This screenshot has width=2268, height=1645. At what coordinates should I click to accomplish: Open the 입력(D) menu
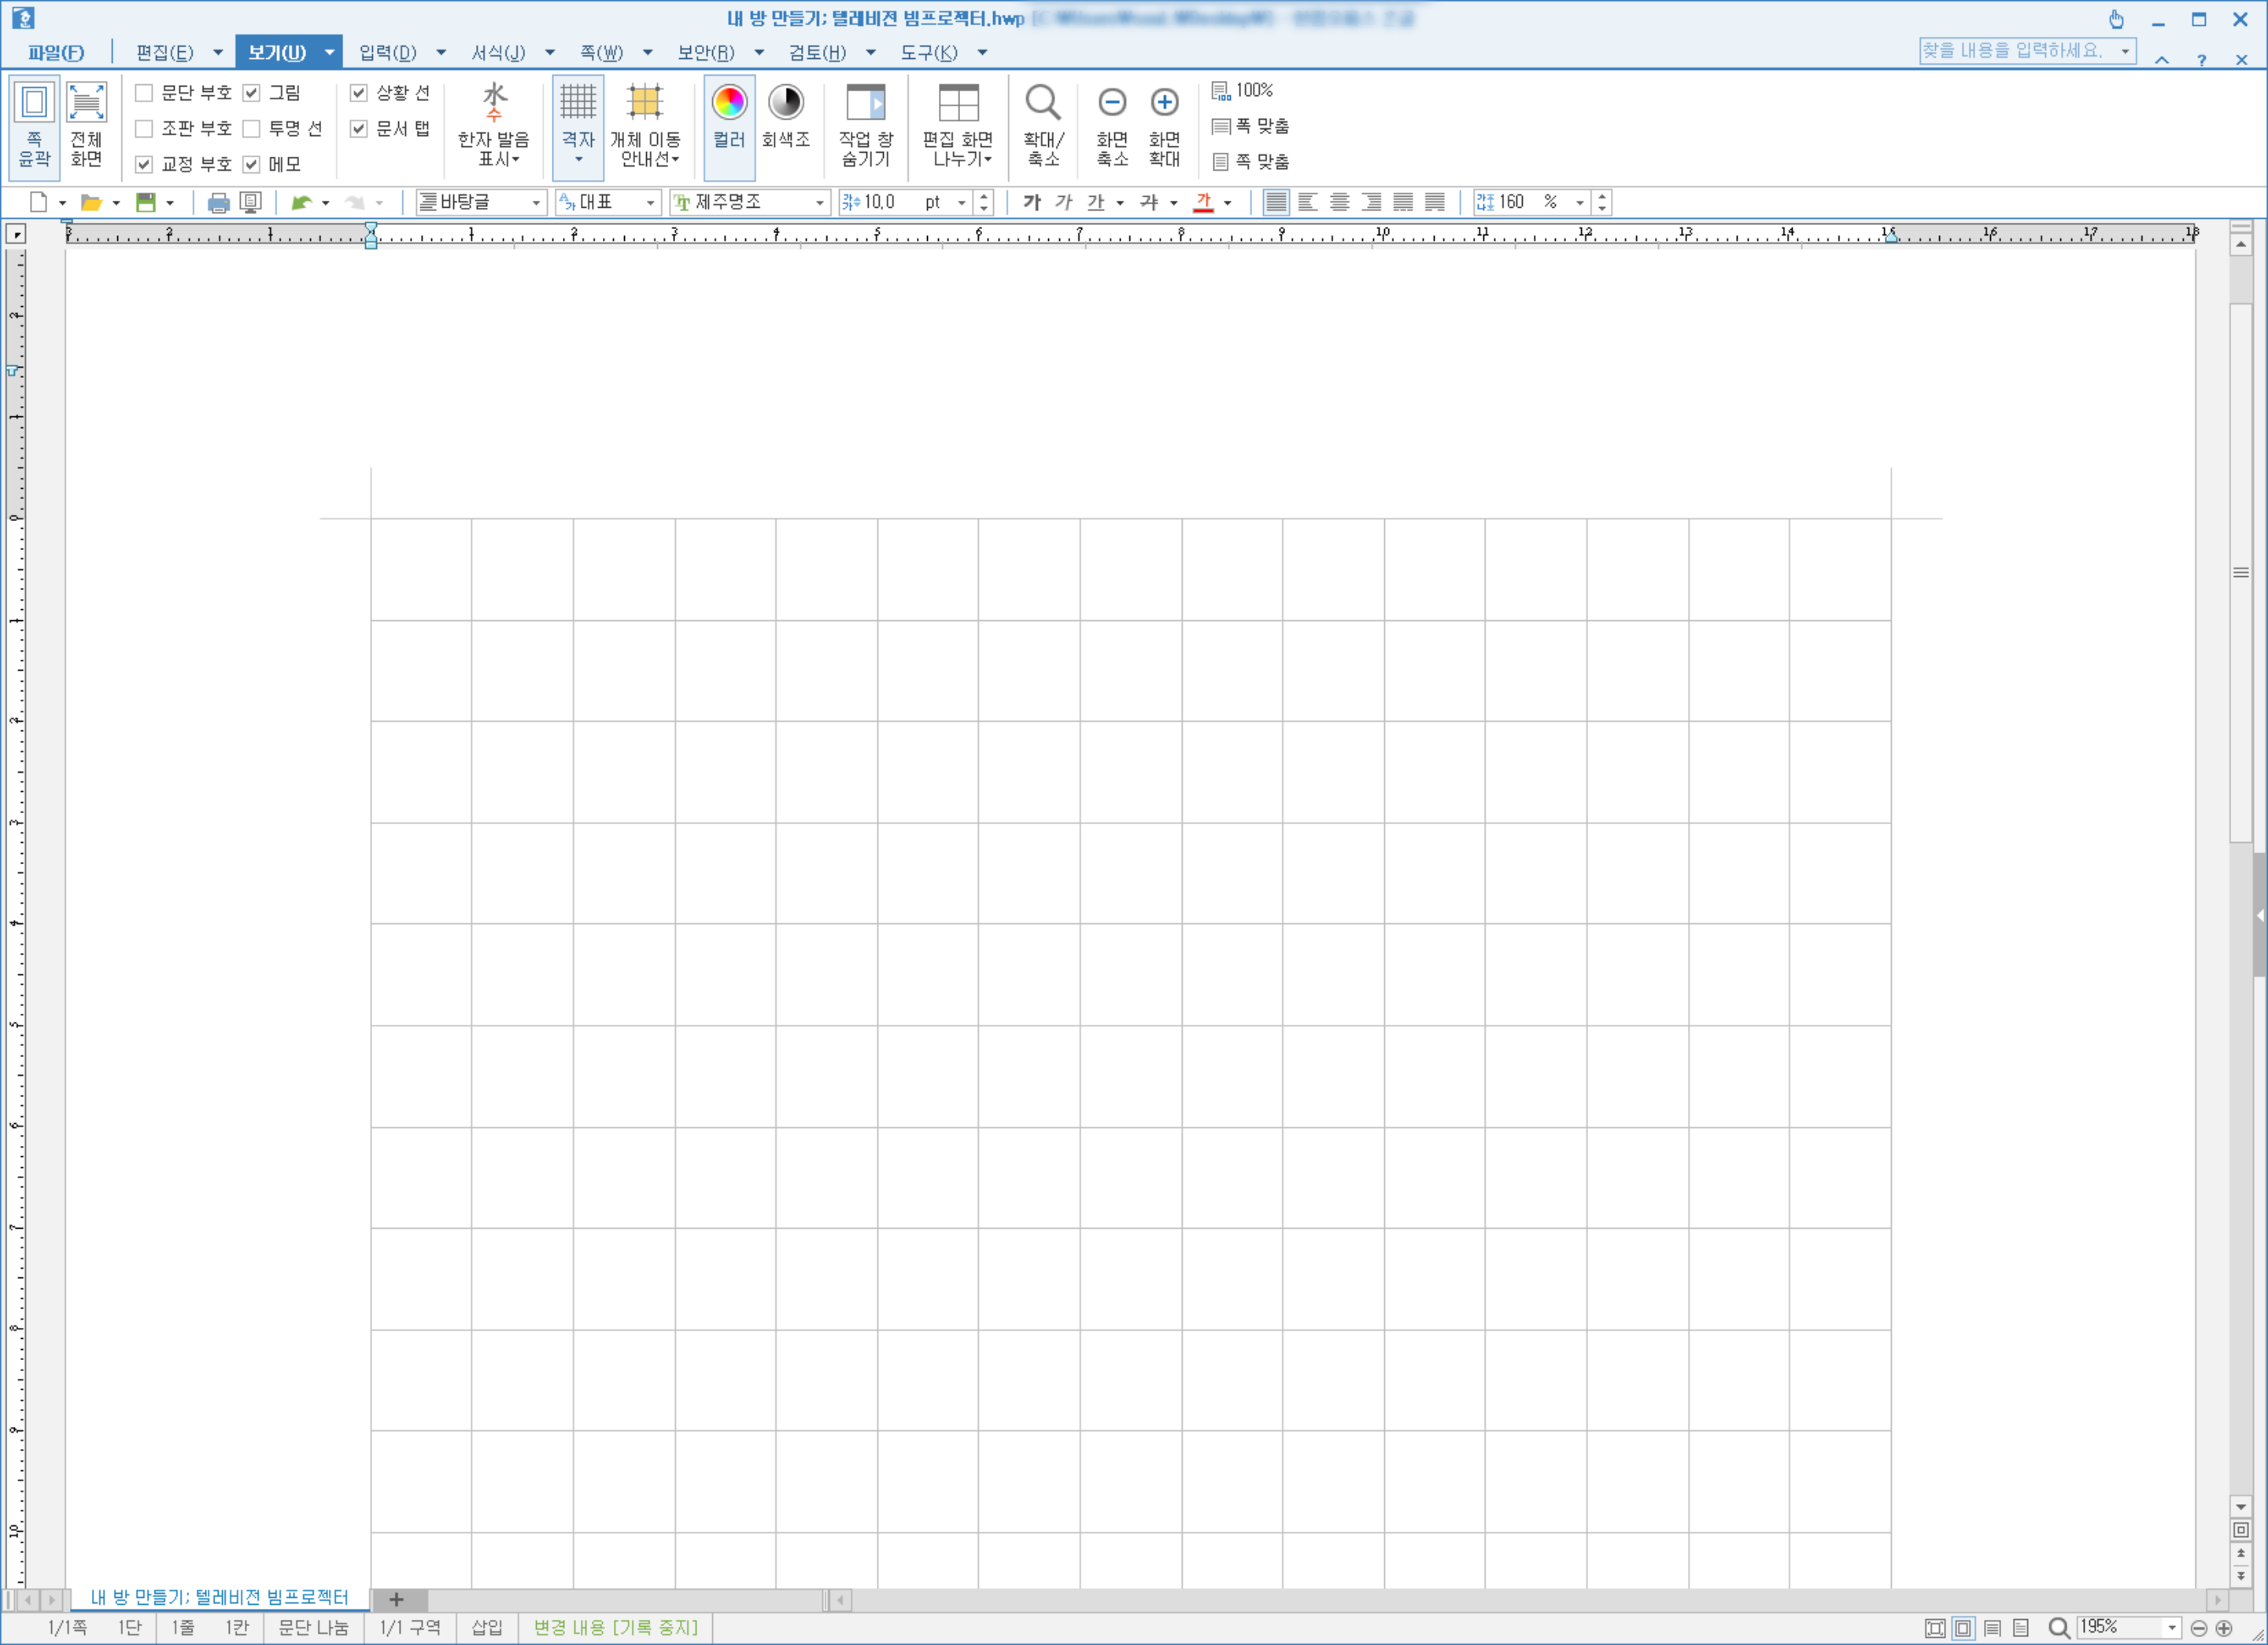(387, 52)
